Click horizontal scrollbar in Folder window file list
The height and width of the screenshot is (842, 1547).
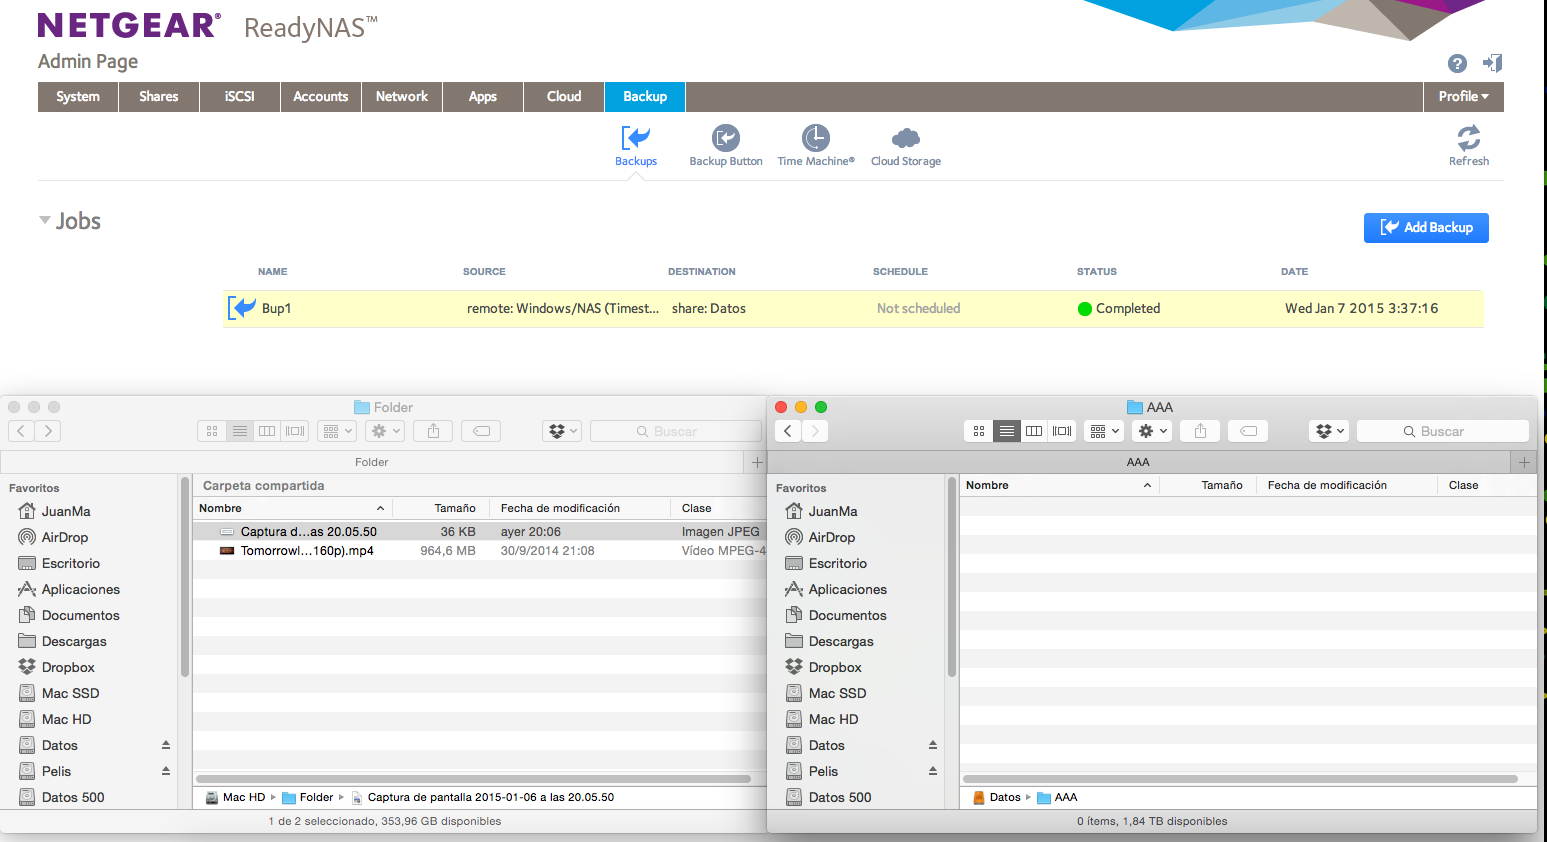pyautogui.click(x=473, y=779)
